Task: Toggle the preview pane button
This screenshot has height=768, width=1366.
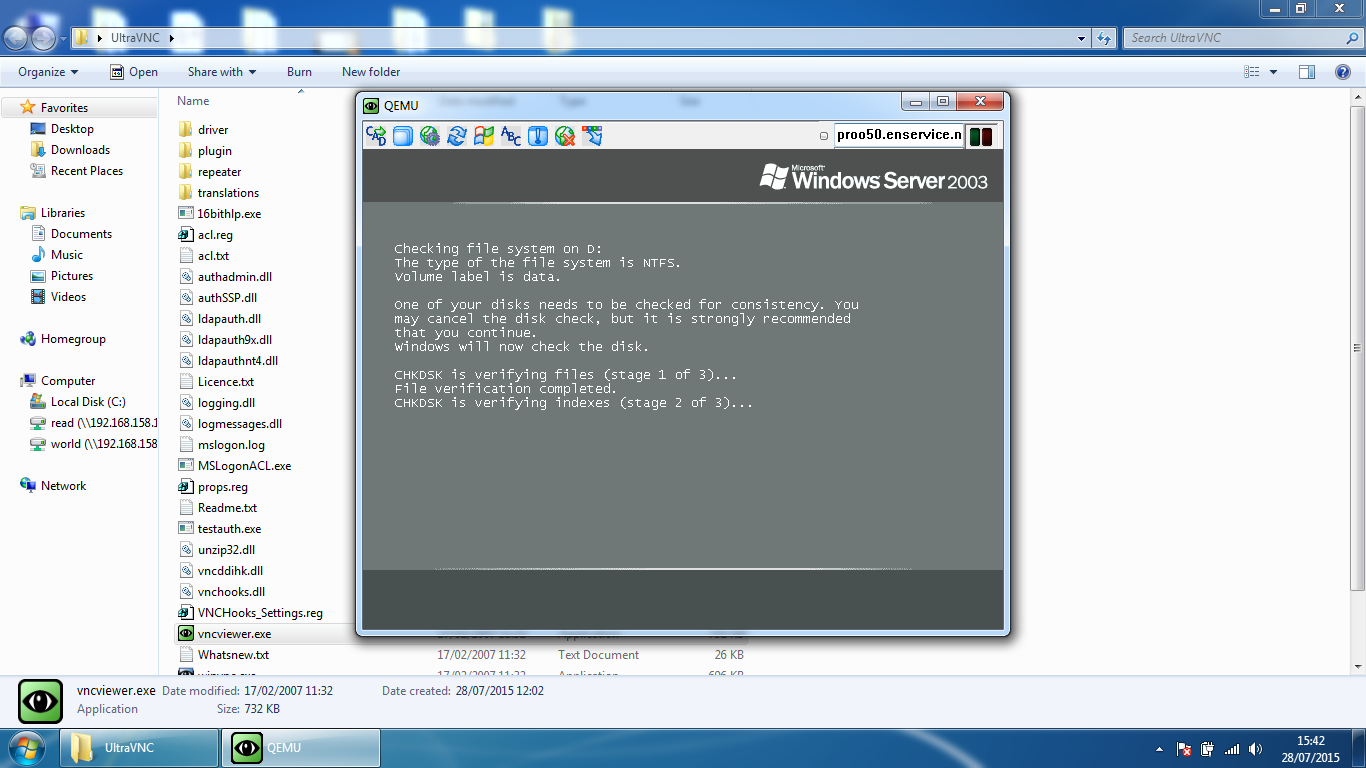Action: (1307, 72)
